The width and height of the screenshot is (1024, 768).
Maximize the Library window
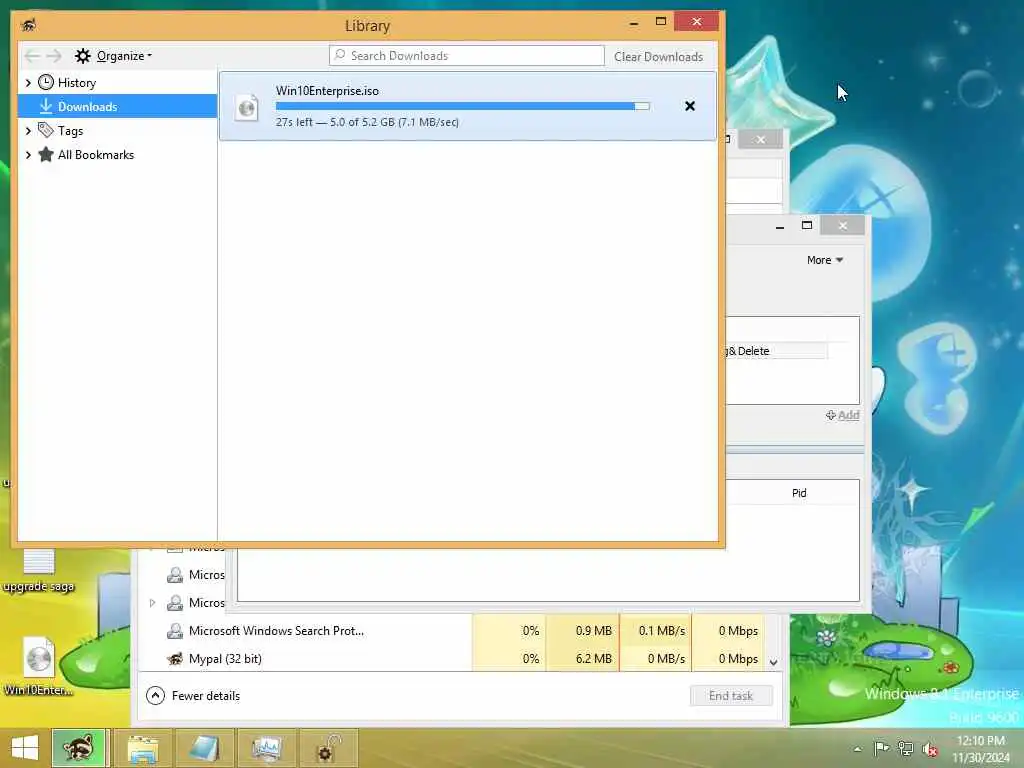[661, 22]
